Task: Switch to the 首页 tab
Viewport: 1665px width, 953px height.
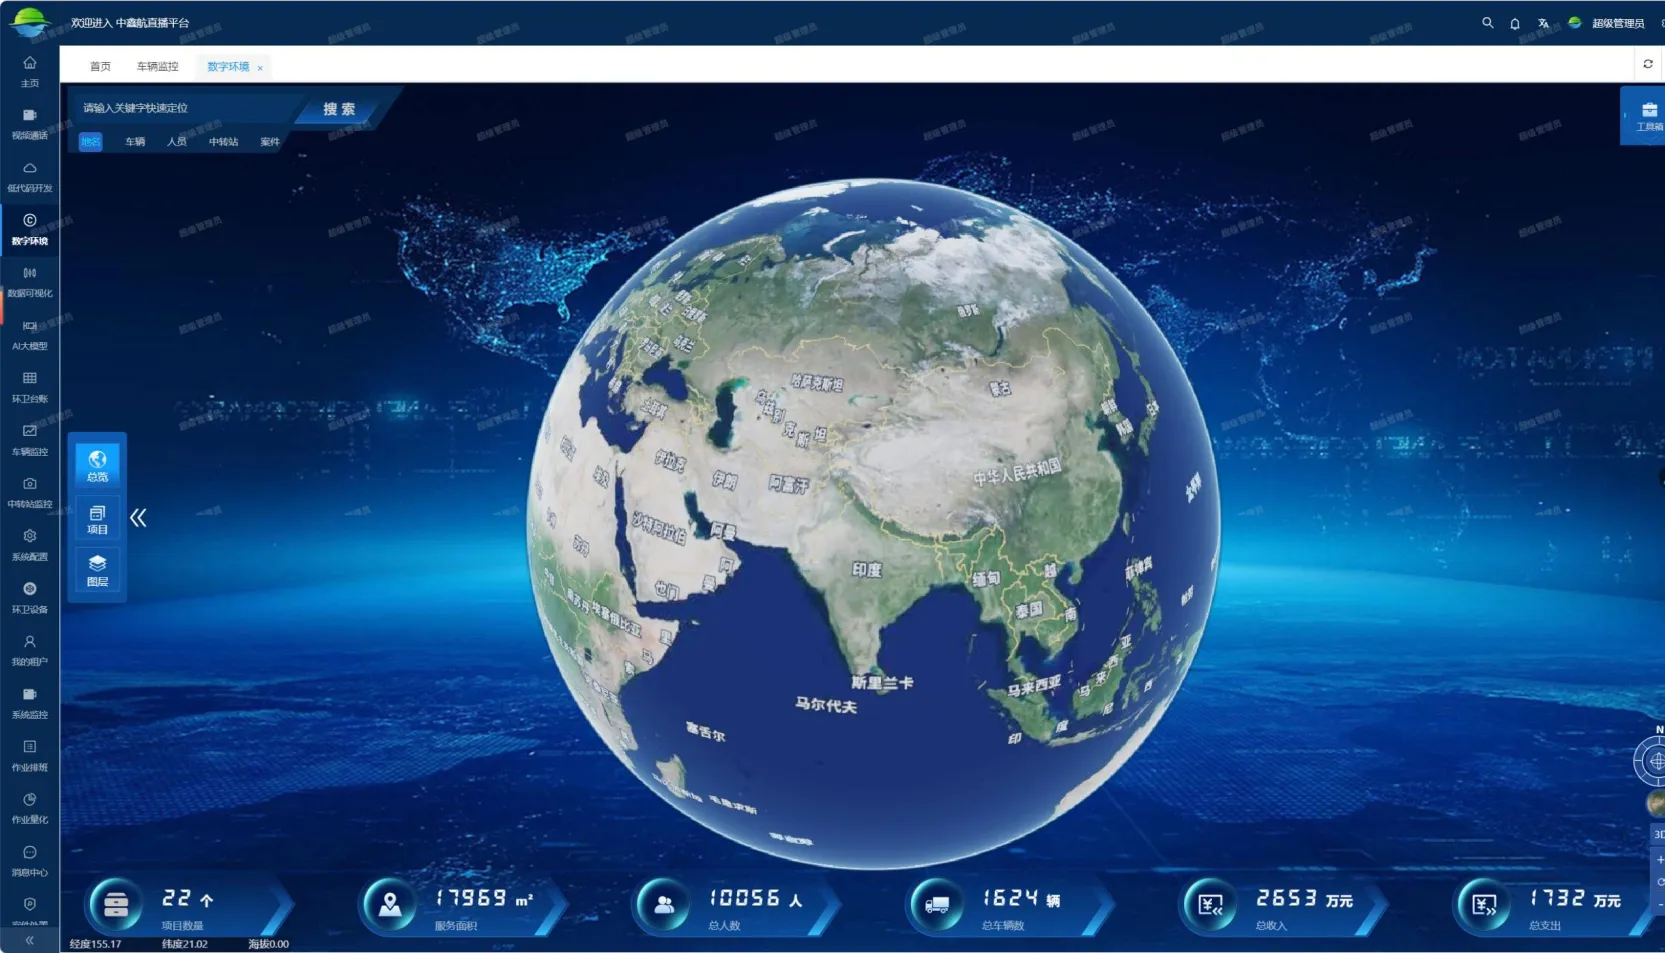Action: 100,67
